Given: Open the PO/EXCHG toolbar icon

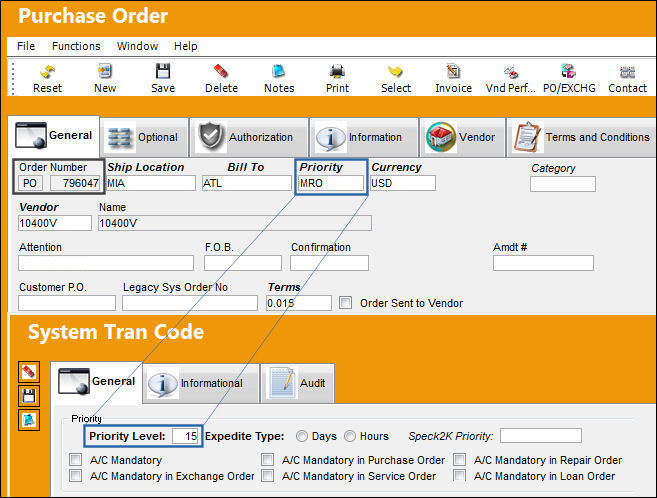Looking at the screenshot, I should click(569, 72).
